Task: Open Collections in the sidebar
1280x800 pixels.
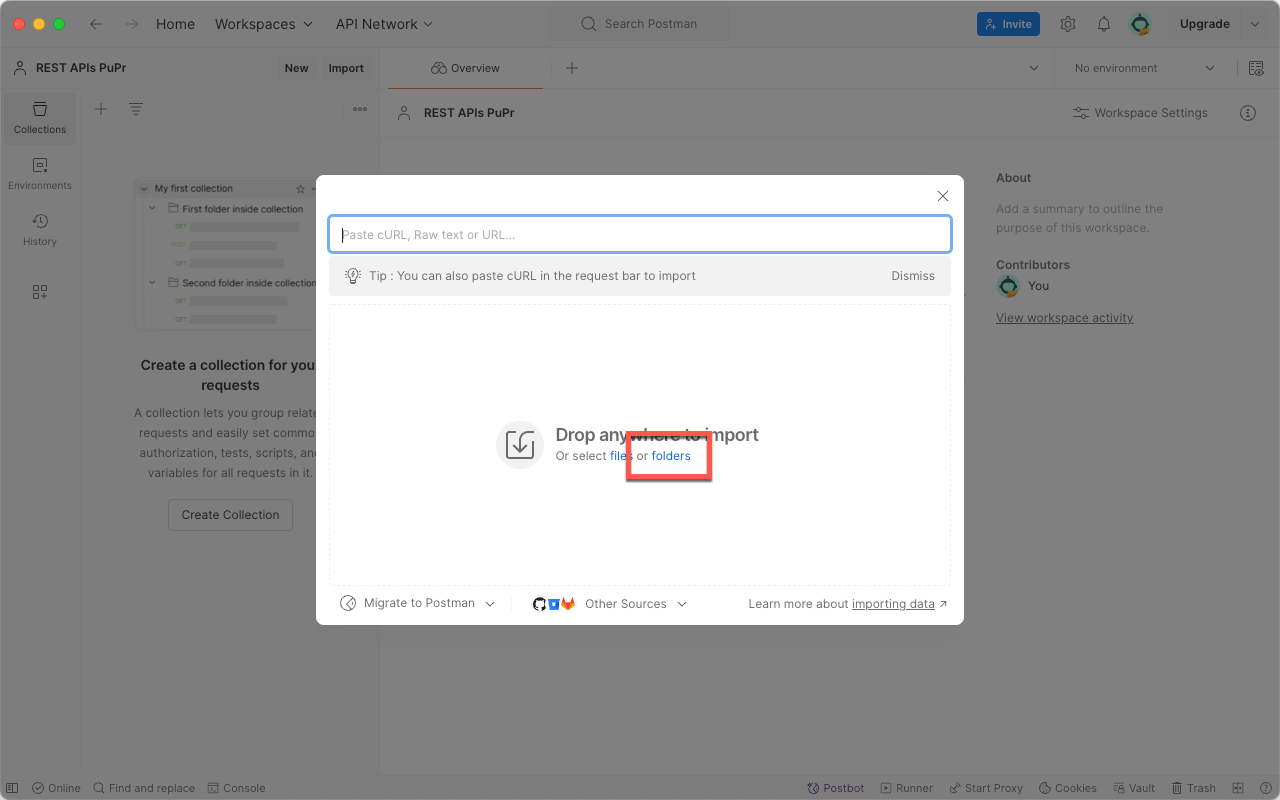Action: click(x=40, y=118)
